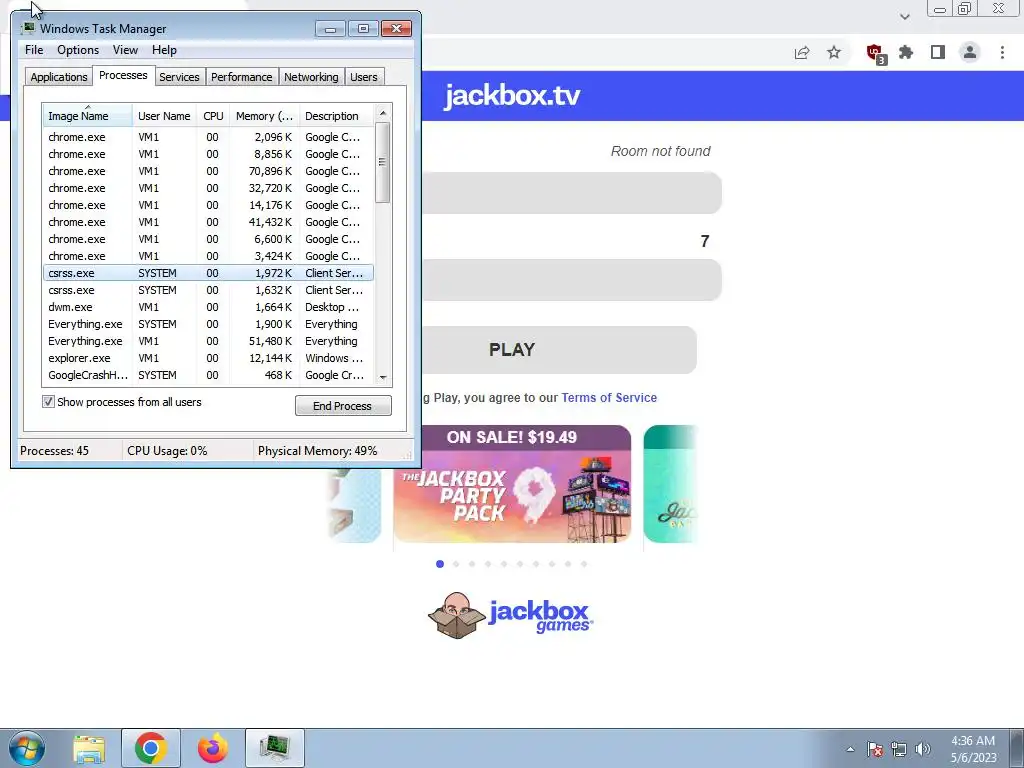The width and height of the screenshot is (1024, 768).
Task: Bookmark this page with the star icon
Action: 834,52
